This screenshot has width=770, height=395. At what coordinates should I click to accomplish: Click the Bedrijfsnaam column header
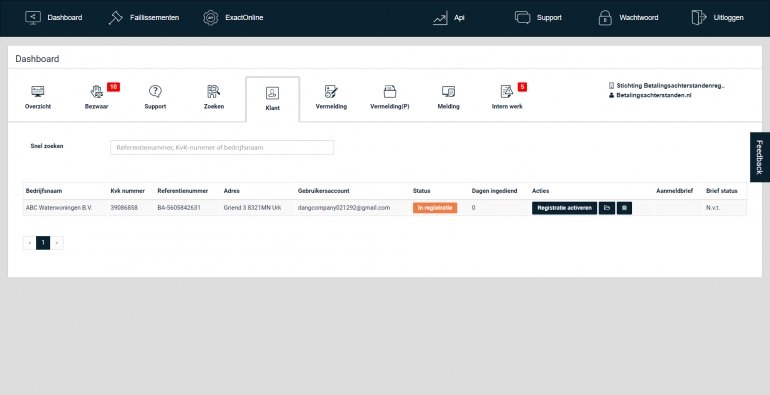click(x=44, y=191)
